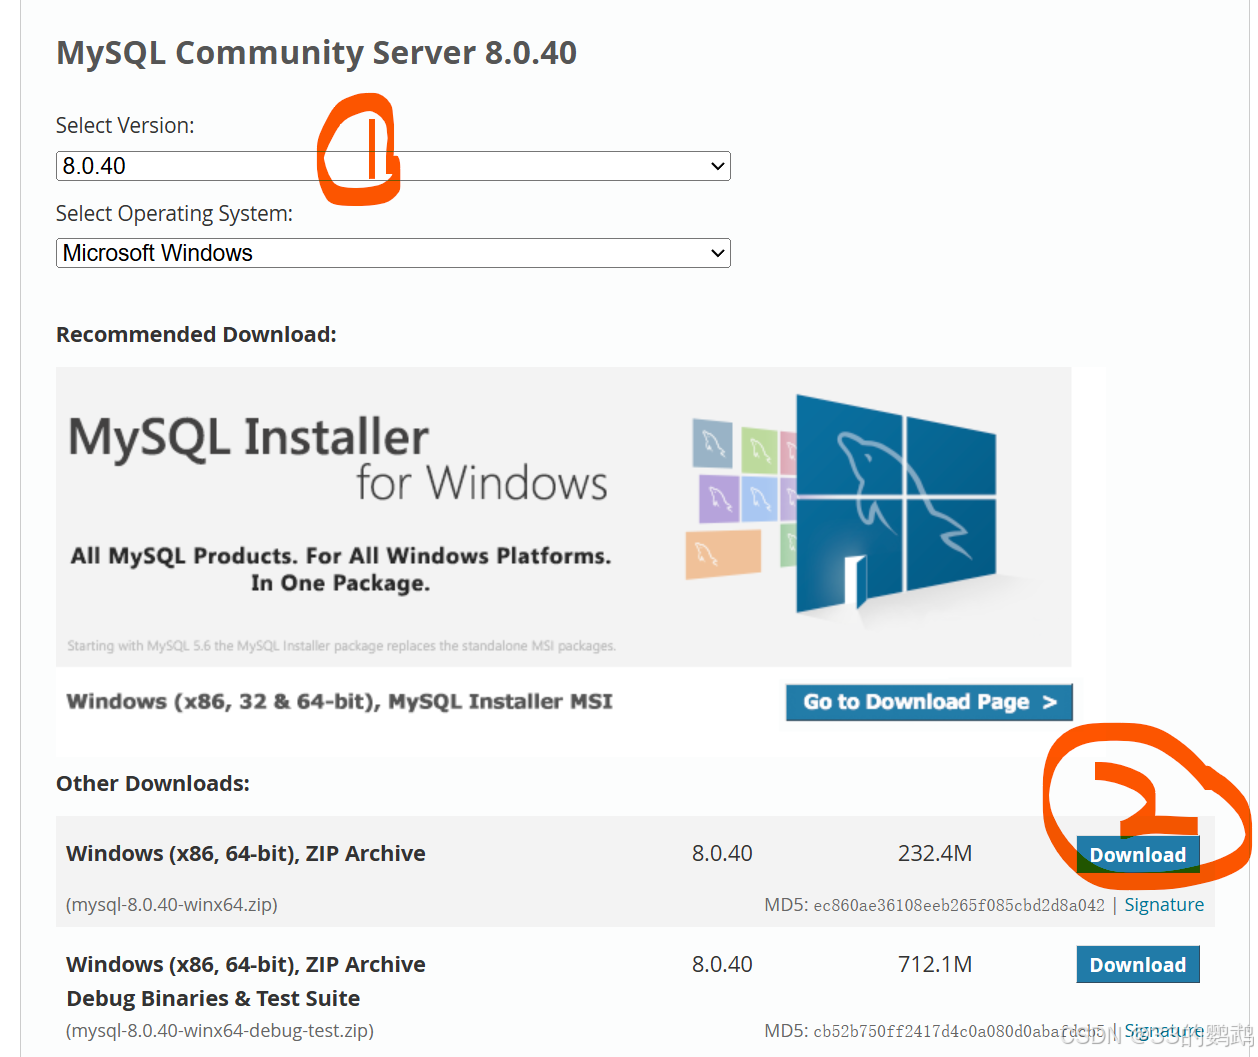Open the Operating System dropdown showing Microsoft Windows
1258x1057 pixels.
coord(393,253)
